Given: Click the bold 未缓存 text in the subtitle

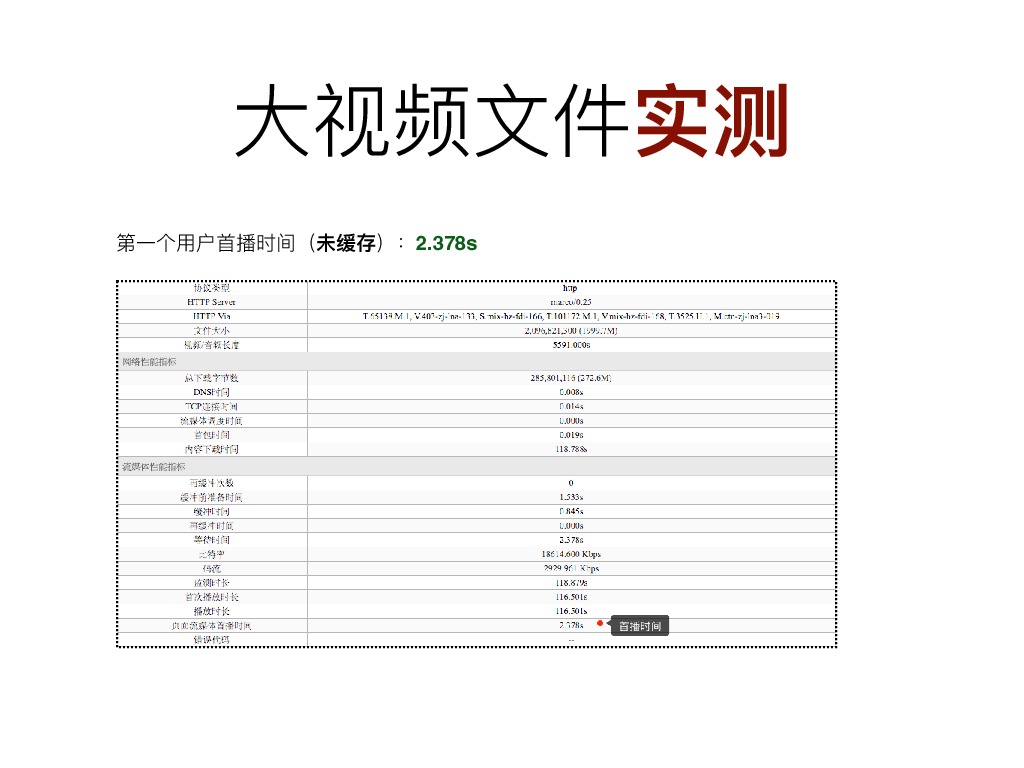Looking at the screenshot, I should click(x=345, y=244).
